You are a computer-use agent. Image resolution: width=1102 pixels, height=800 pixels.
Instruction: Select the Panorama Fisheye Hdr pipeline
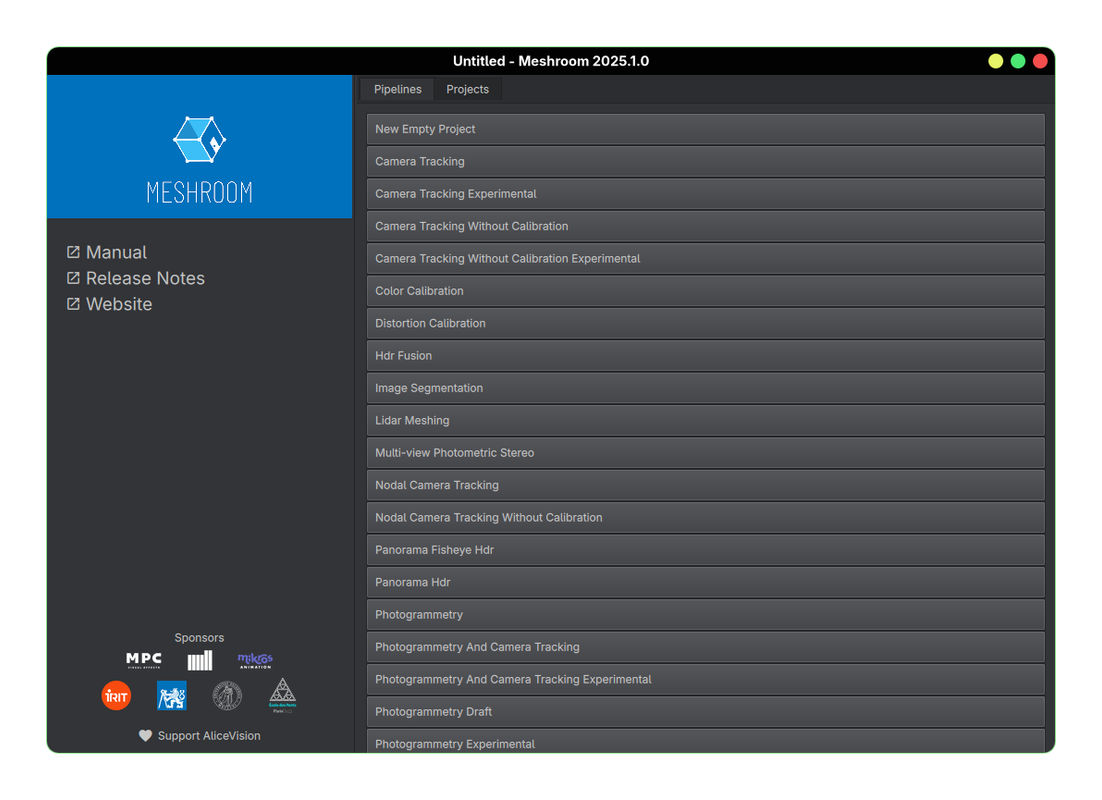tap(706, 550)
